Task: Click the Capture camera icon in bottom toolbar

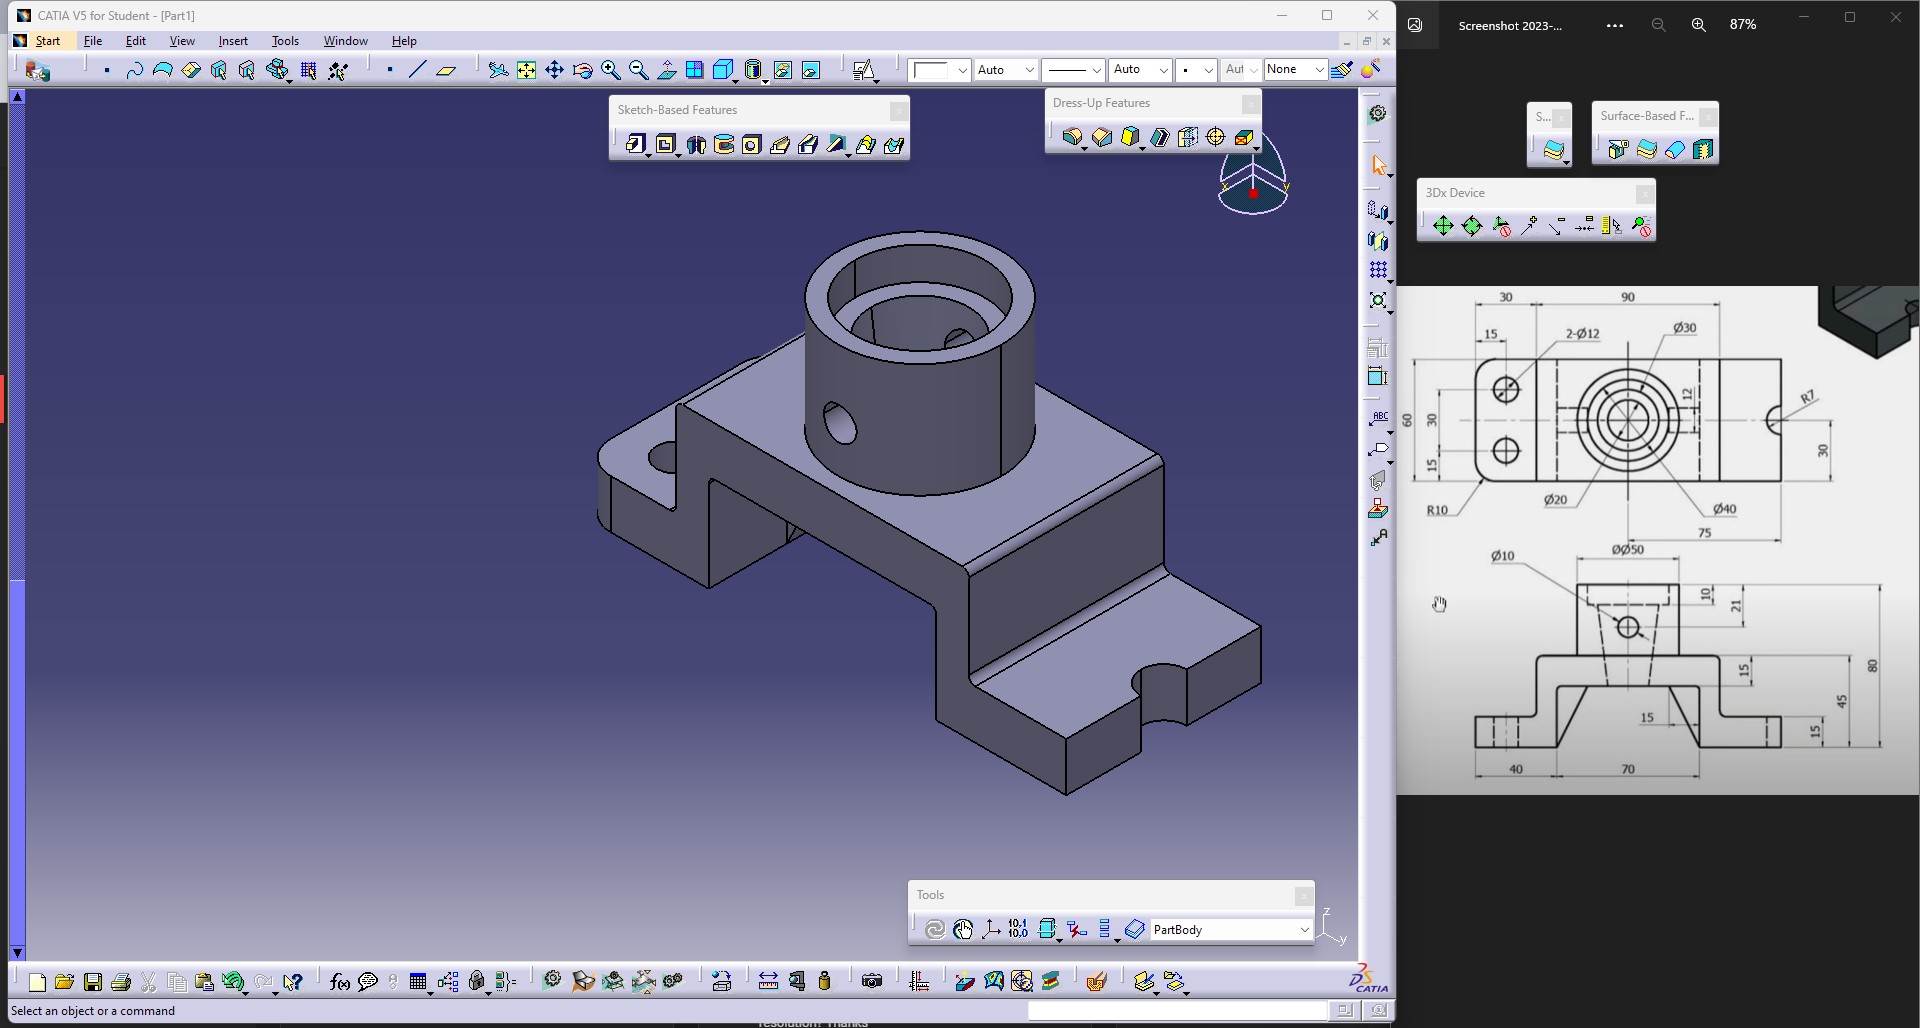Action: click(x=872, y=982)
